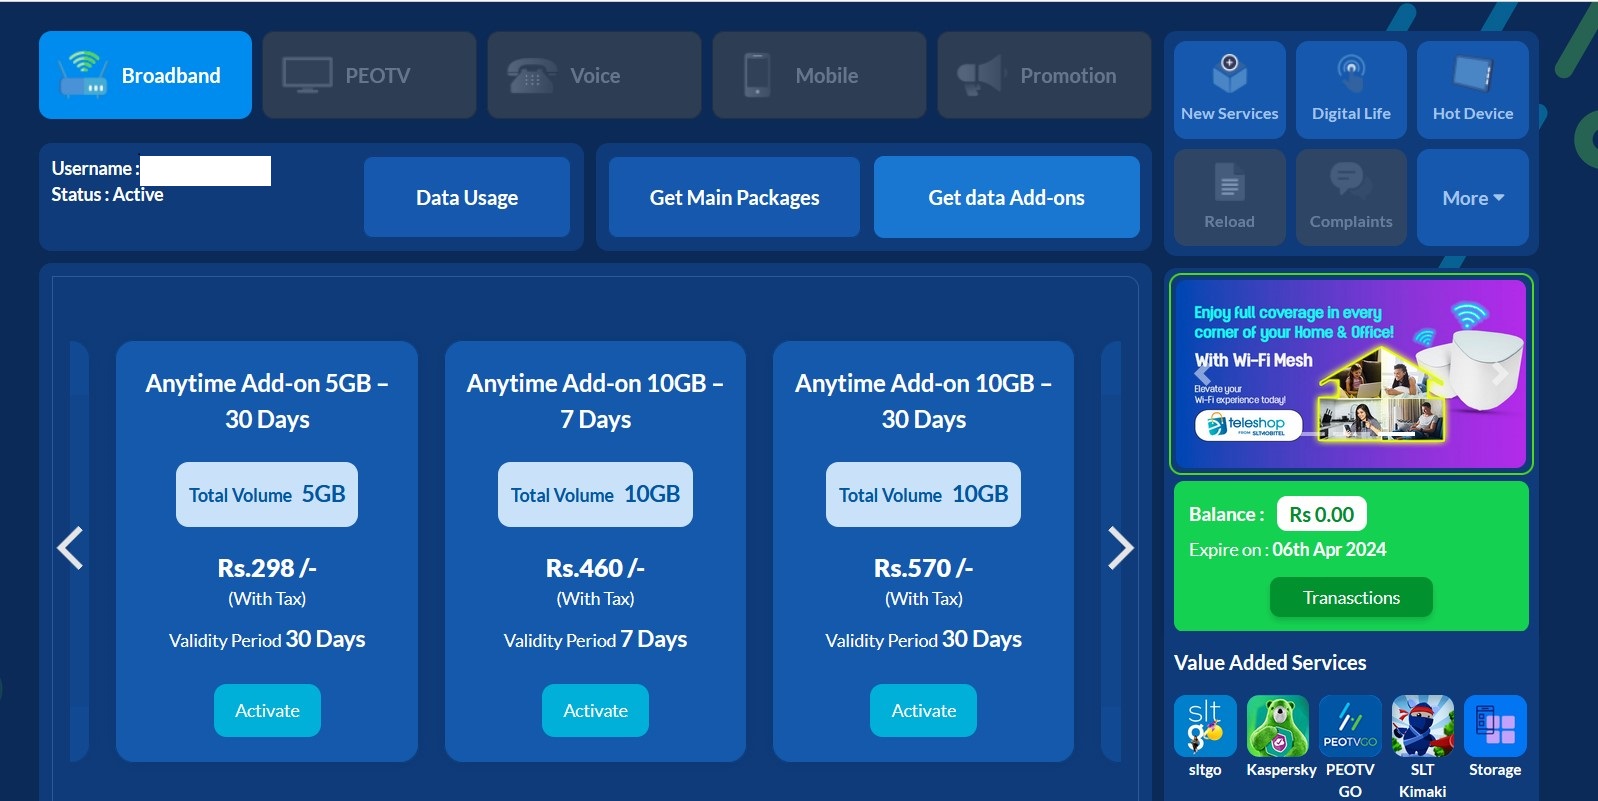This screenshot has width=1598, height=801.
Task: Click Total Volume 5GB badge
Action: point(267,494)
